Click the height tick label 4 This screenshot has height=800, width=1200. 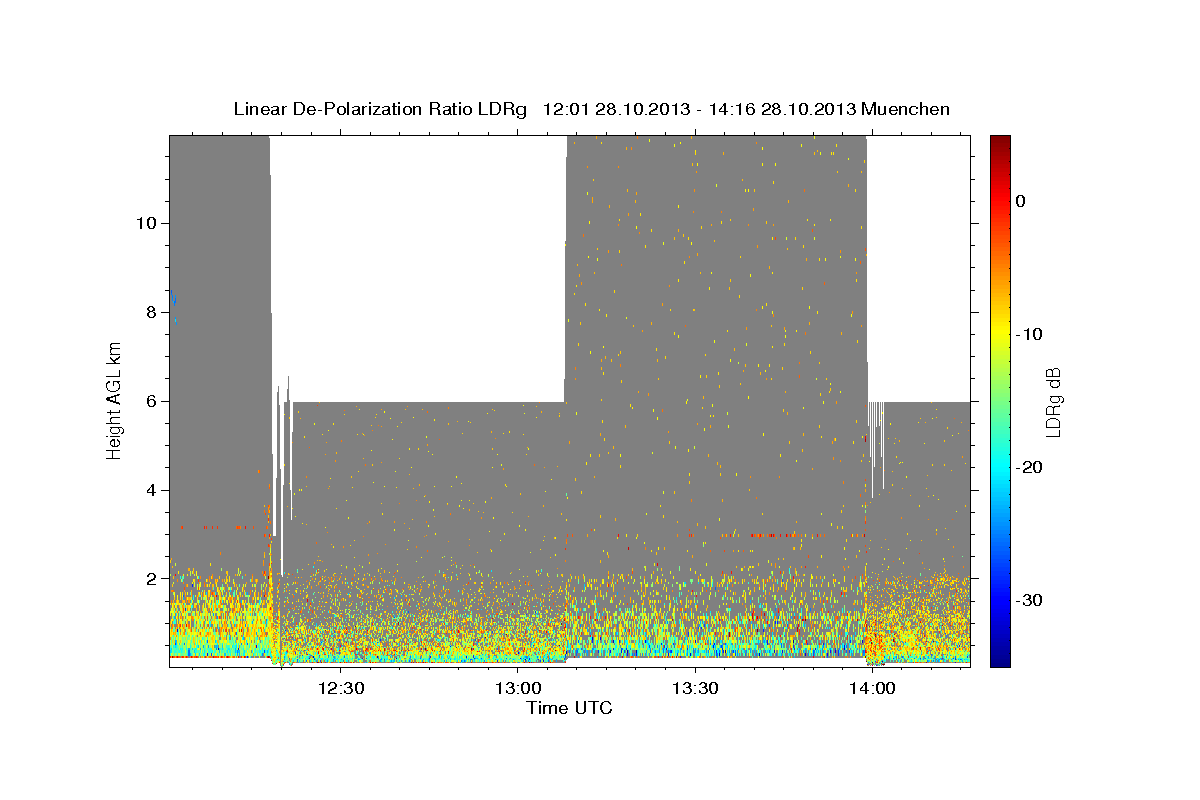pos(150,490)
